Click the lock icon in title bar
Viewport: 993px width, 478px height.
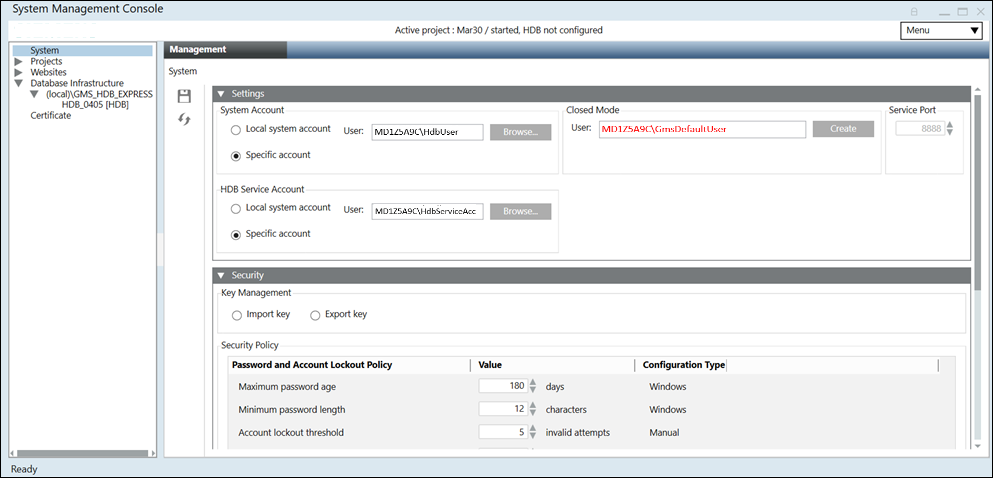[x=914, y=11]
